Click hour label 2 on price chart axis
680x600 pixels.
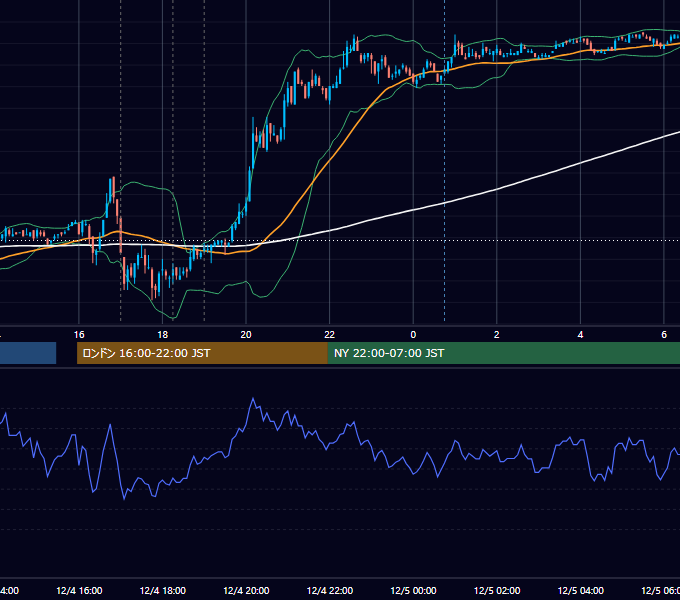[x=497, y=335]
